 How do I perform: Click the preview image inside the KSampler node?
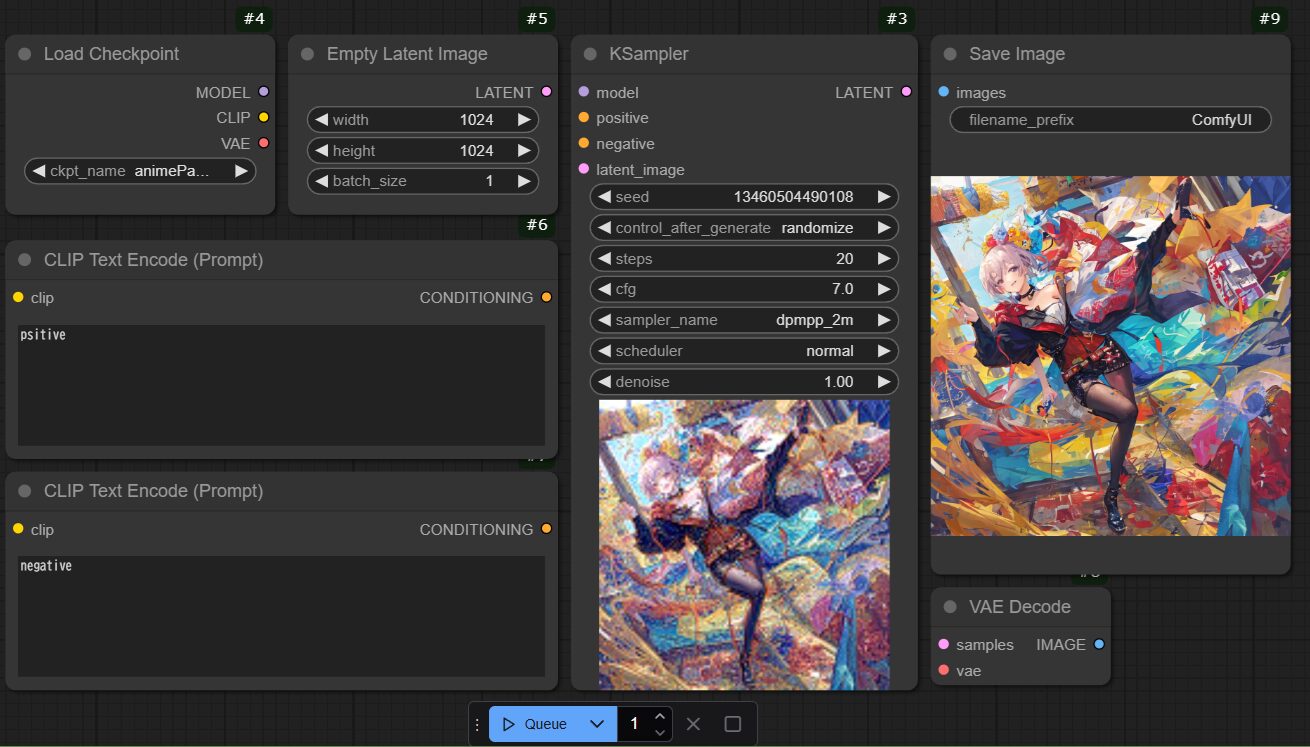pos(744,545)
